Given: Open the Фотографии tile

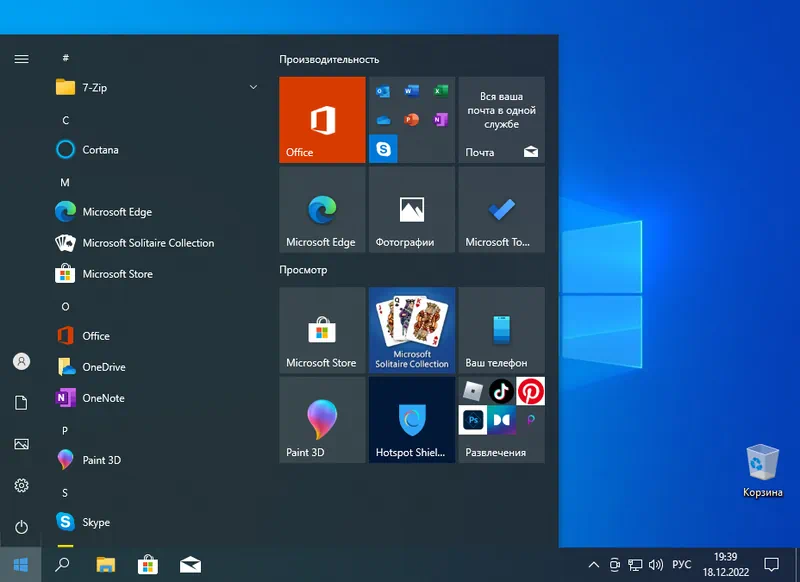Looking at the screenshot, I should point(412,210).
